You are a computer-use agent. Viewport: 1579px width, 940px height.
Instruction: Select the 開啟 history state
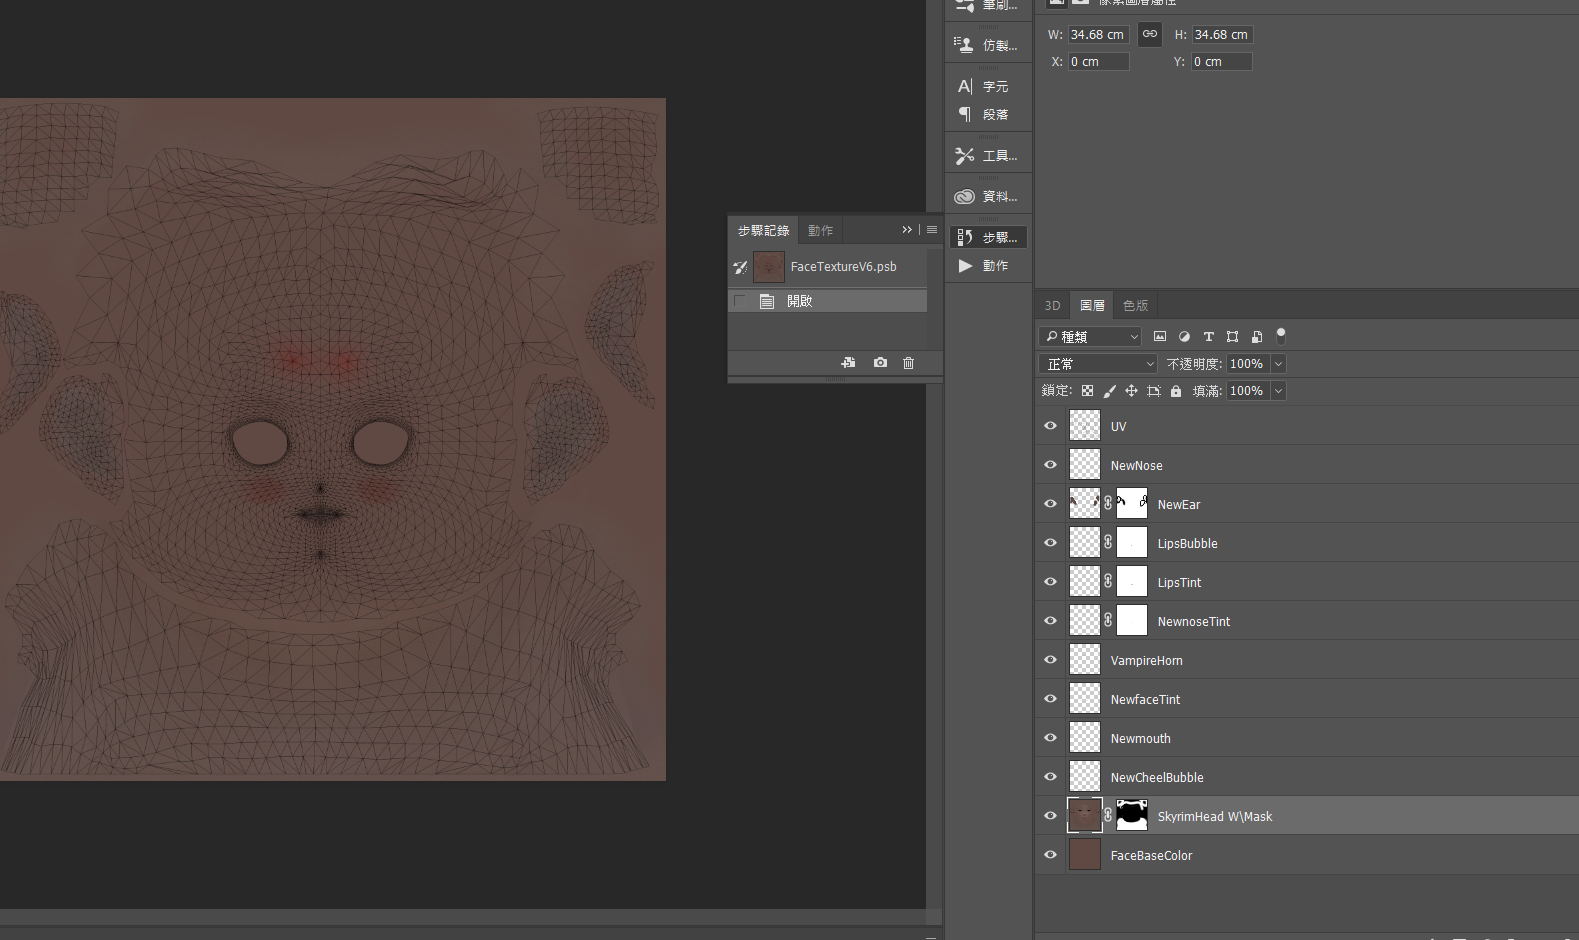click(x=828, y=301)
